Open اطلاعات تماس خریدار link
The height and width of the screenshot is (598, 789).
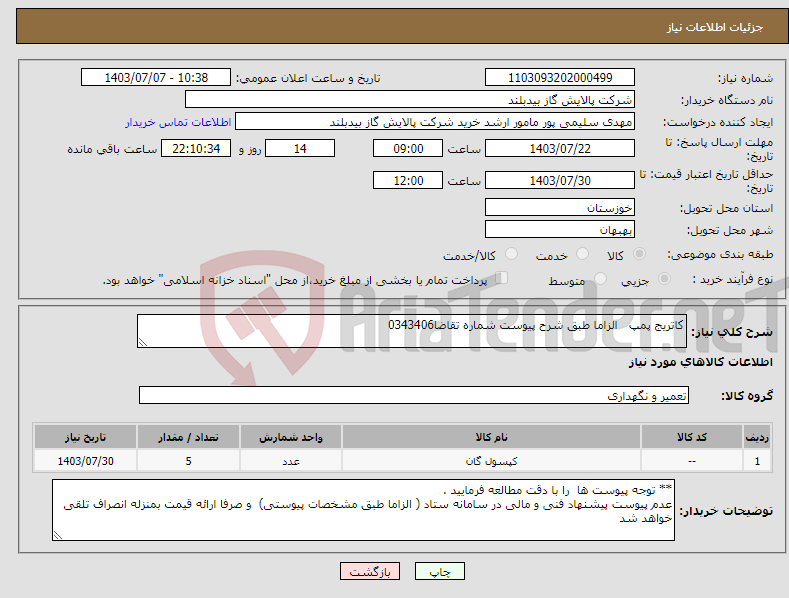178,122
